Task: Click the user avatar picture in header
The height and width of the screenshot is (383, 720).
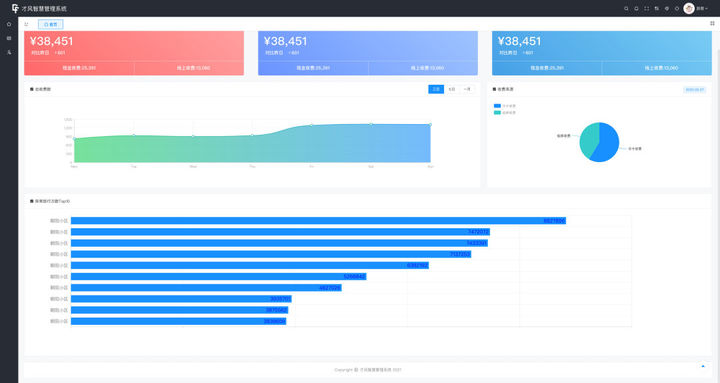Action: pos(689,8)
